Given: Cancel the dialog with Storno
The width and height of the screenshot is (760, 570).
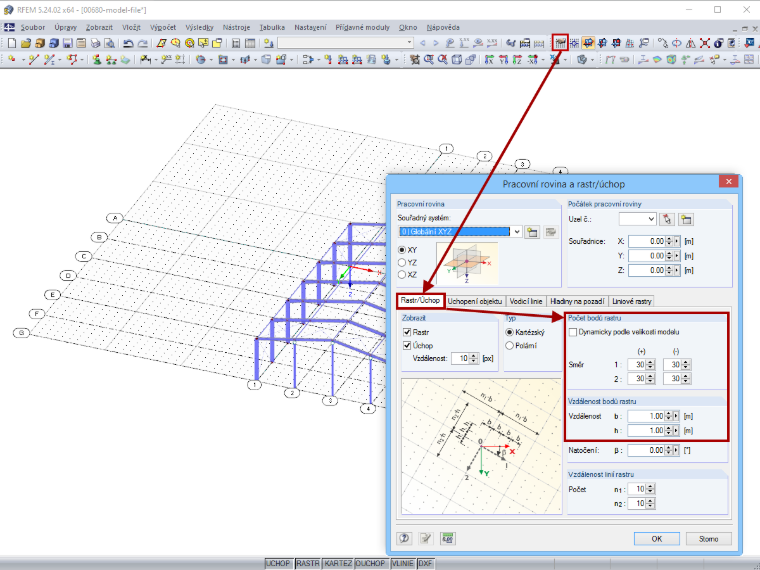Looking at the screenshot, I should [x=708, y=538].
